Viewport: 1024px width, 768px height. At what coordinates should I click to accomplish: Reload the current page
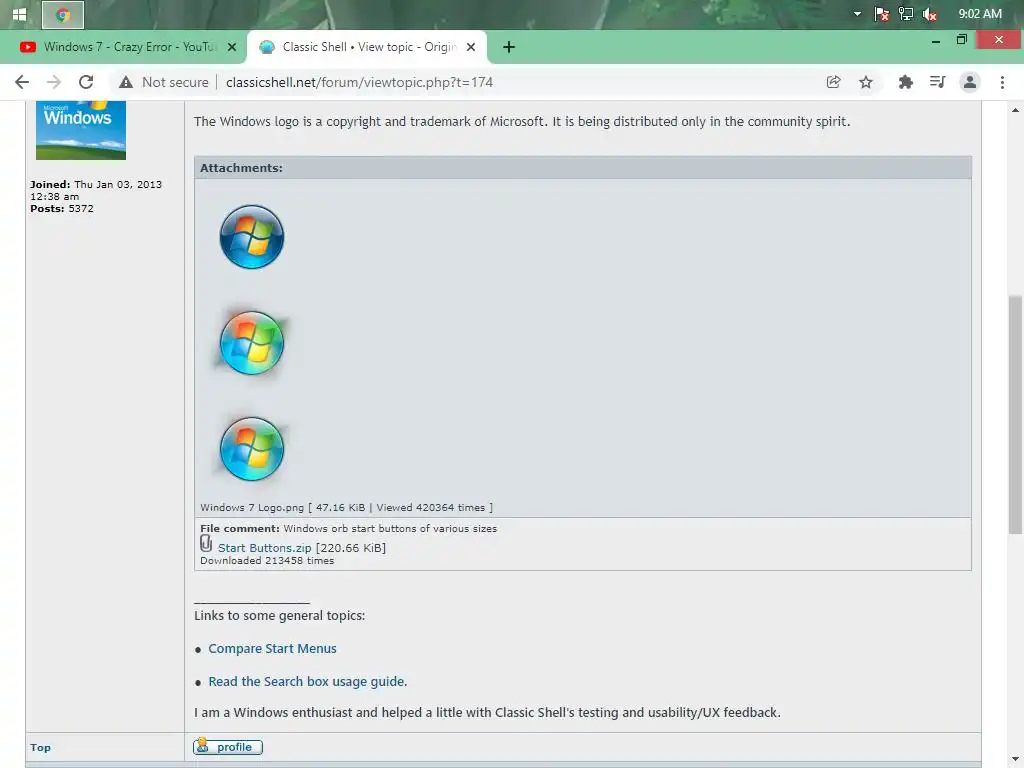(x=86, y=82)
